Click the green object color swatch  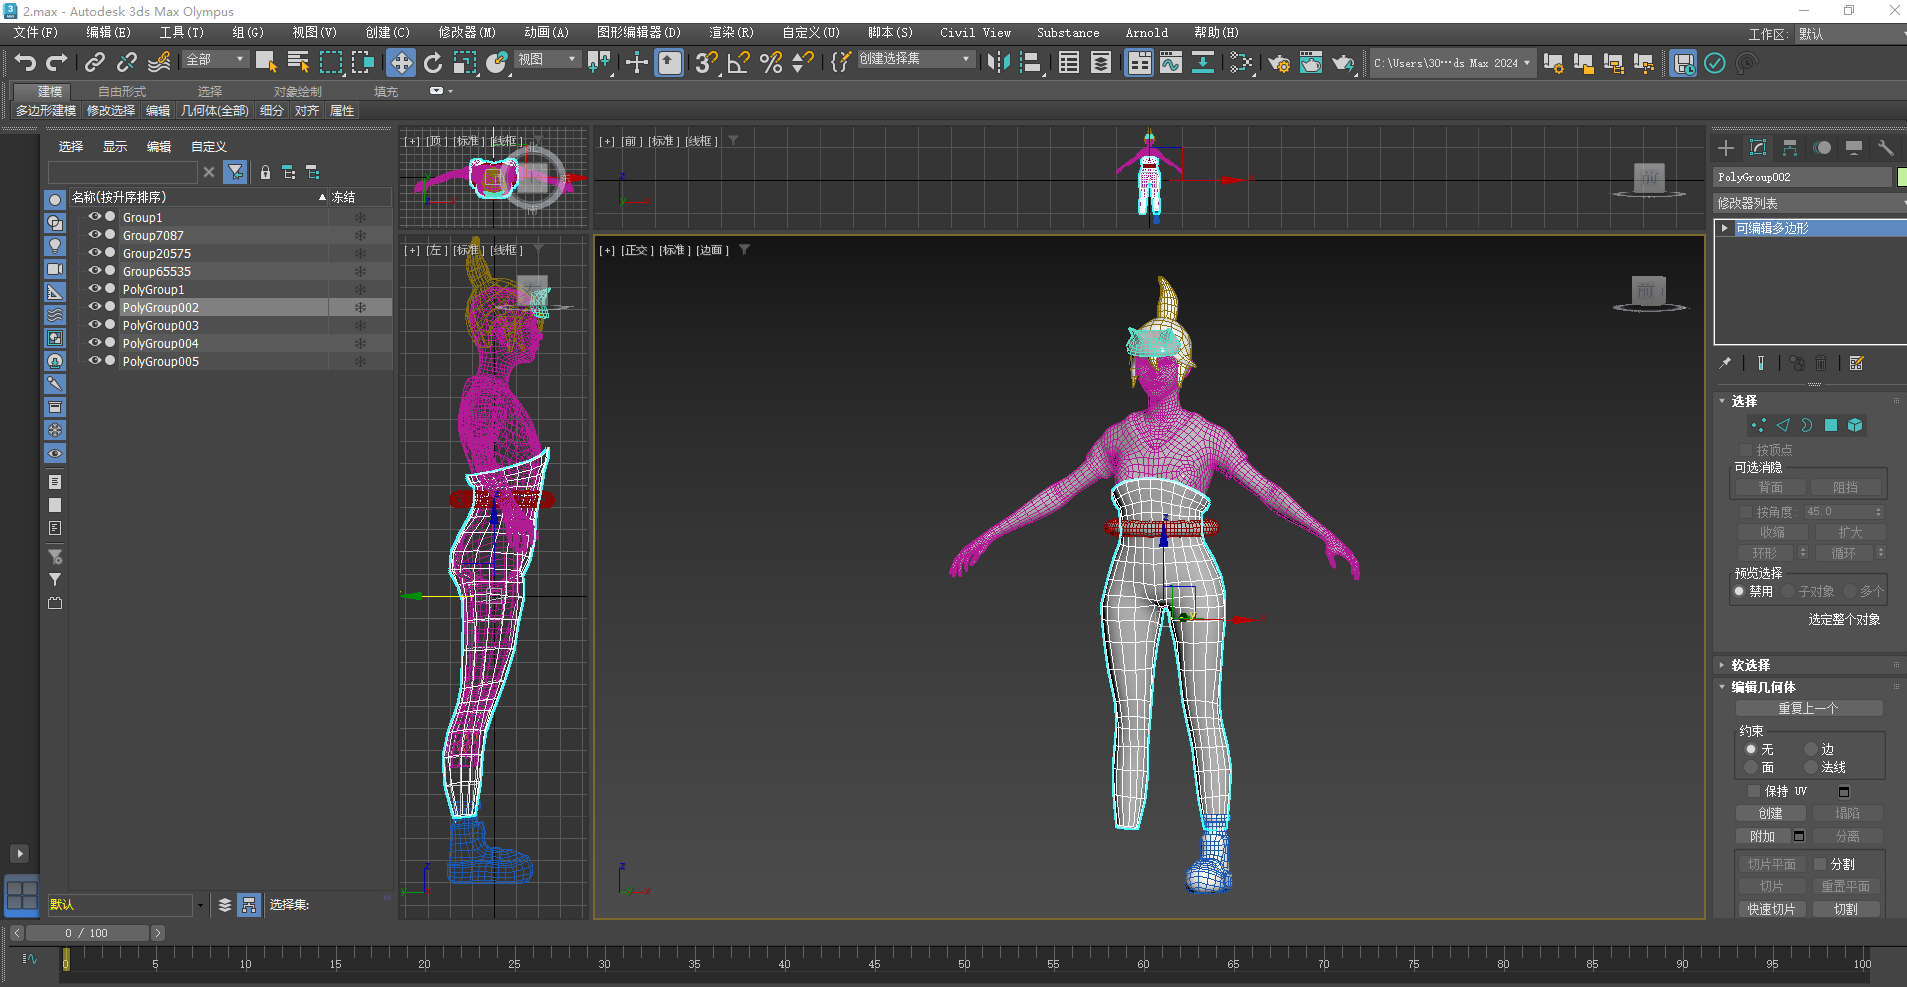[x=1901, y=177]
